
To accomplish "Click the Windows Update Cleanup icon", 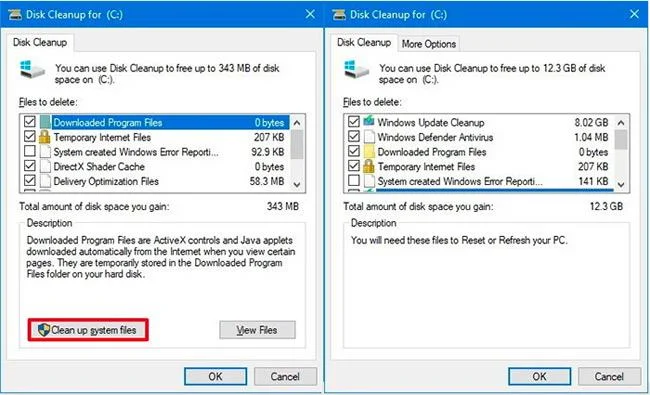I will tap(369, 121).
